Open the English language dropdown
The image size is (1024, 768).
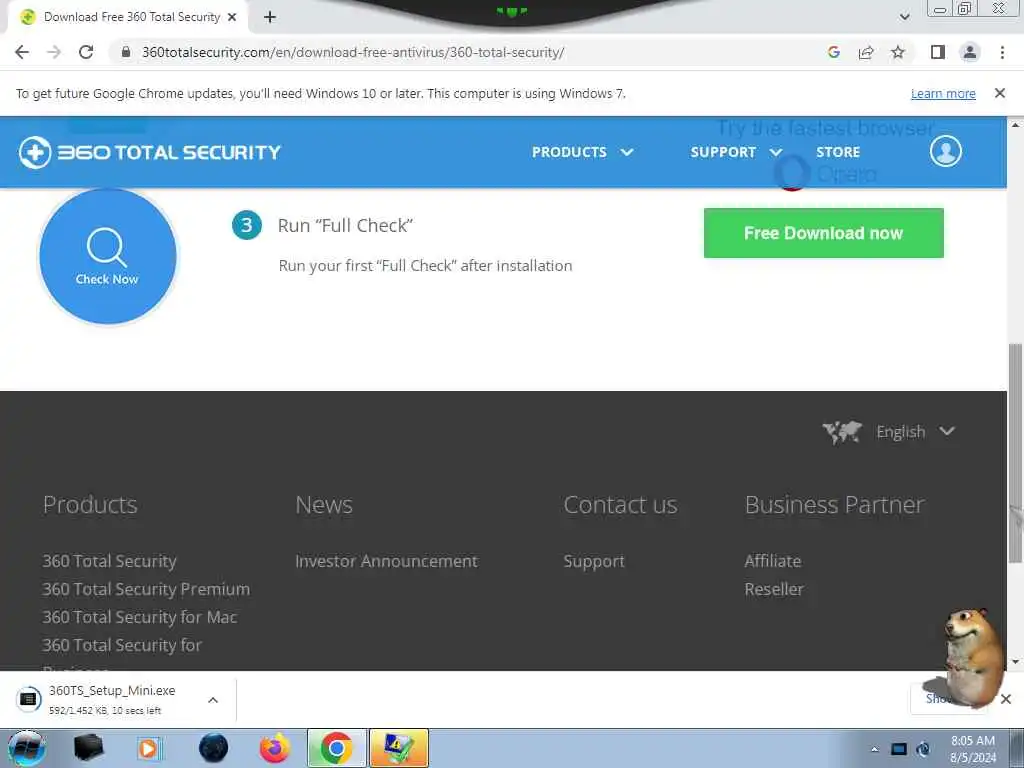tap(915, 432)
